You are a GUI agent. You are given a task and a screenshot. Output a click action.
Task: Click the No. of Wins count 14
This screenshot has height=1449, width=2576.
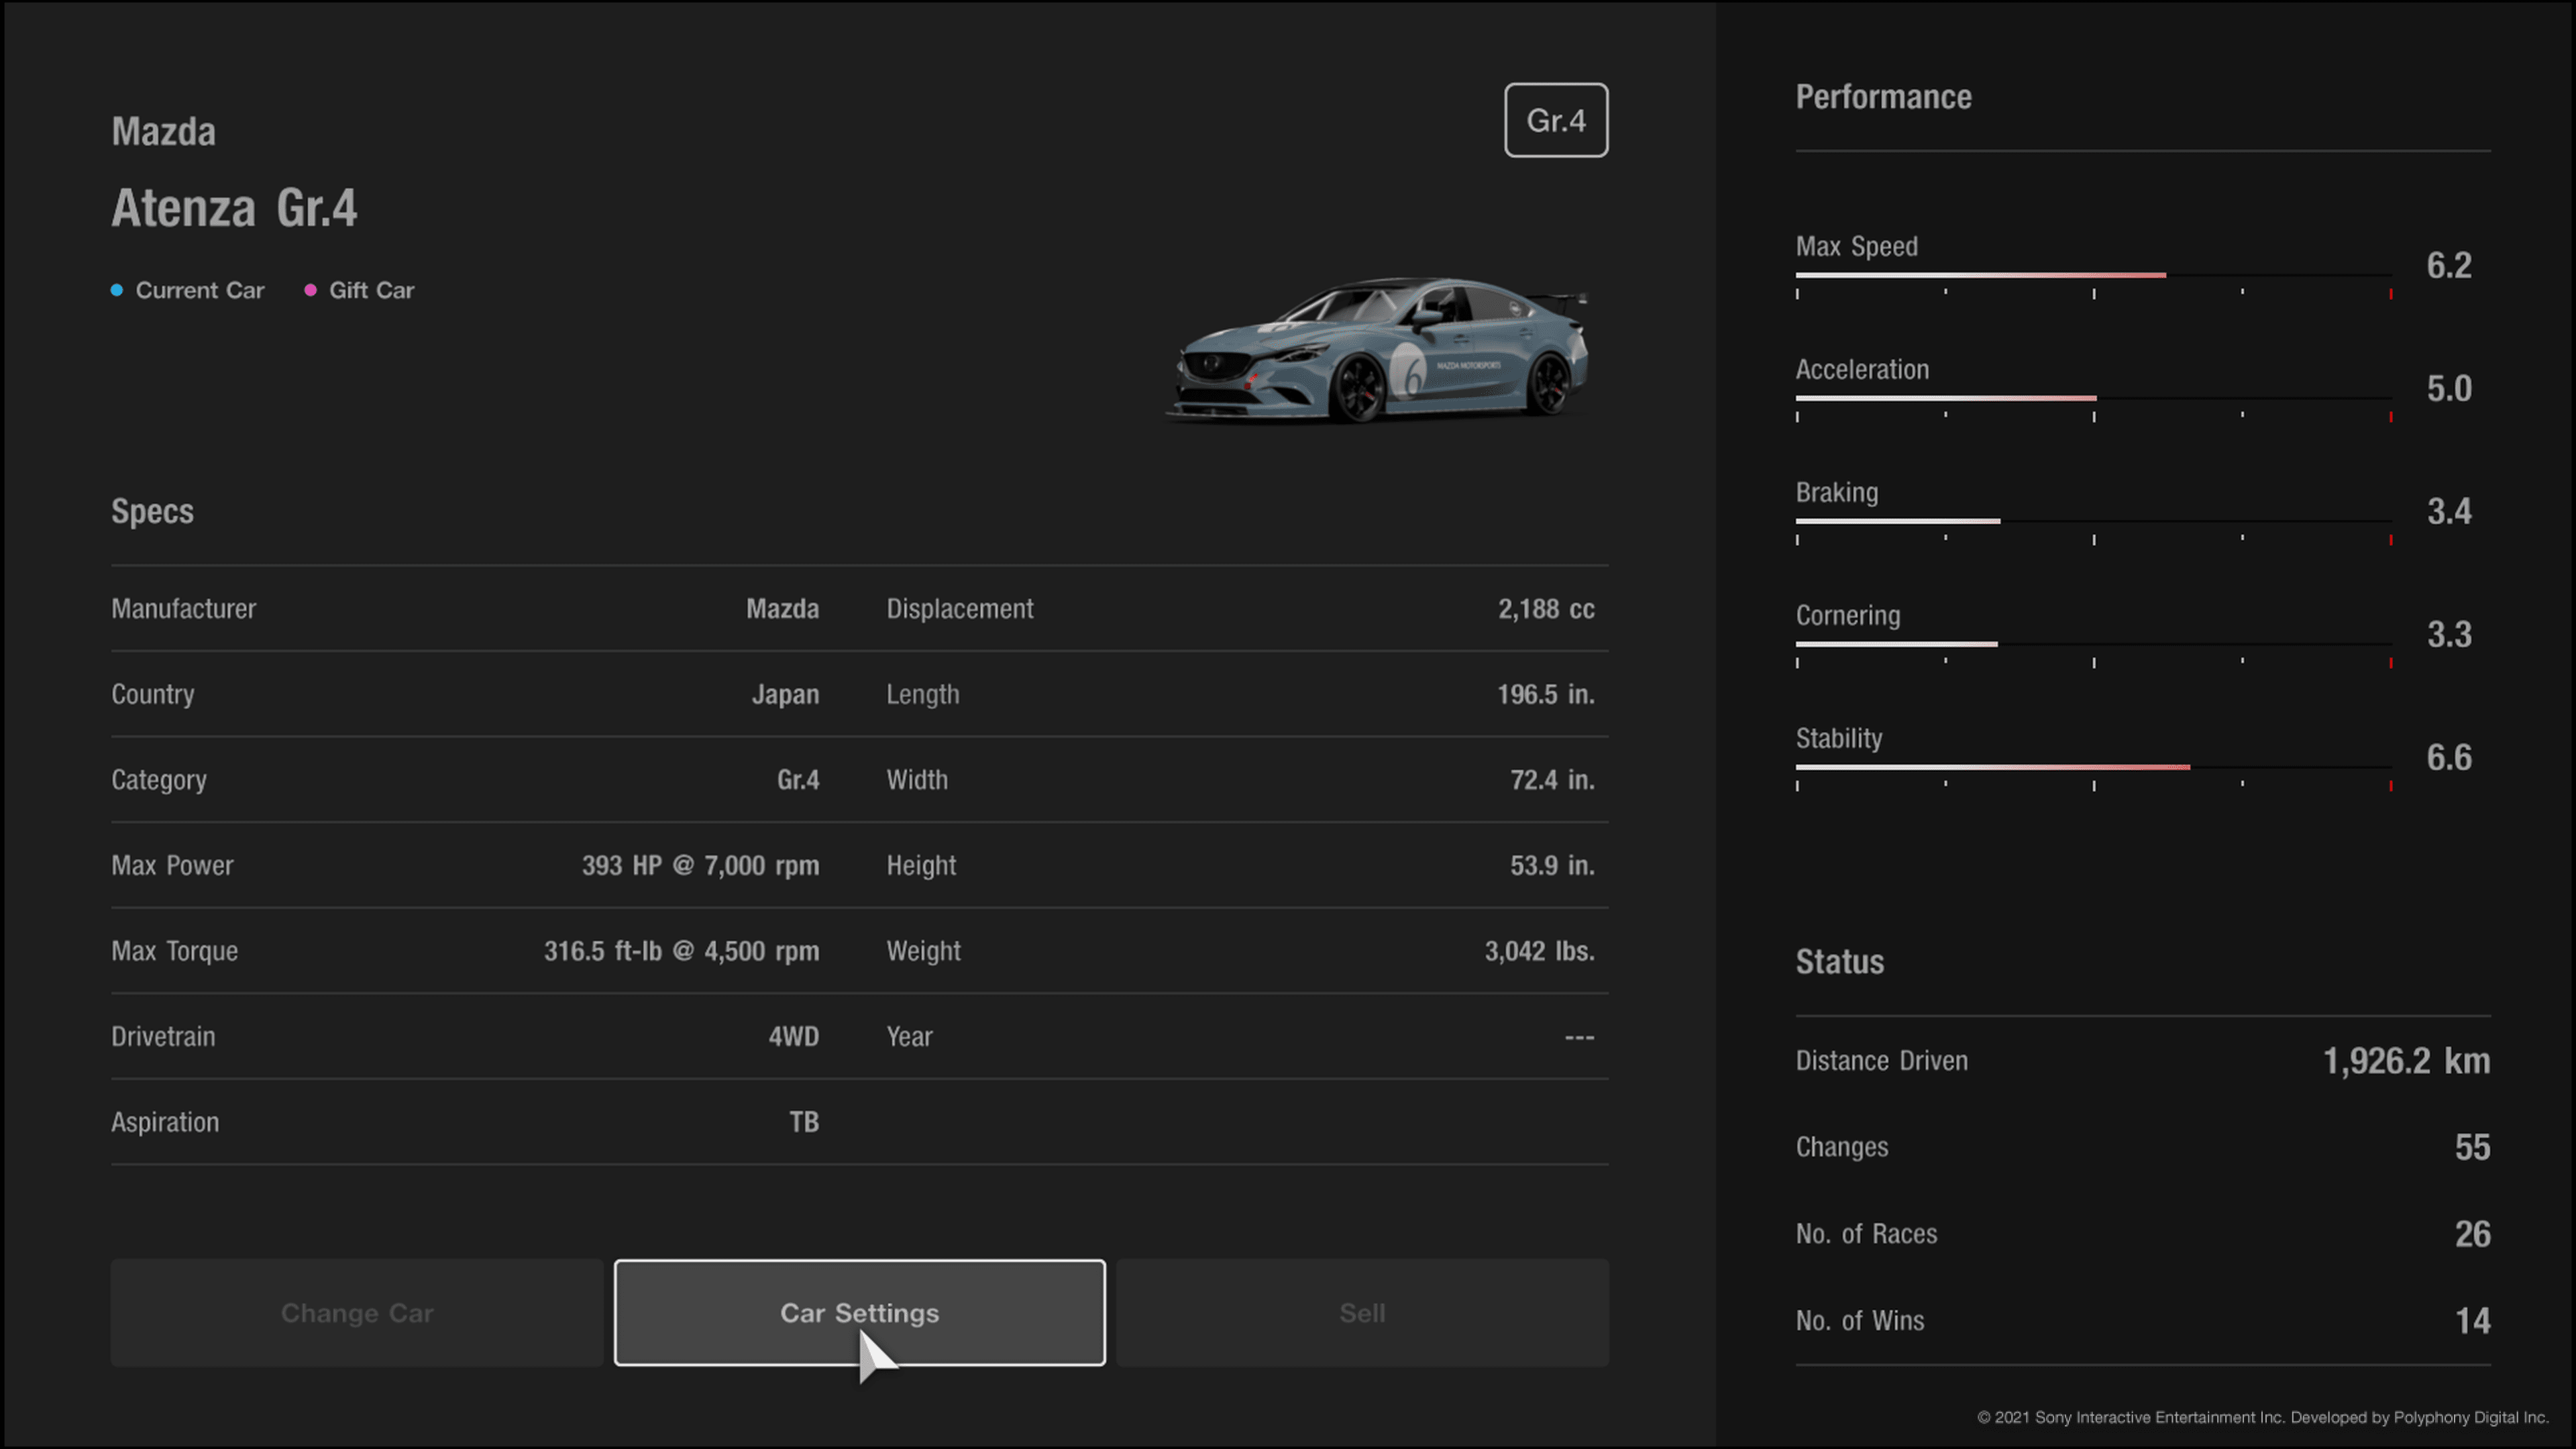pos(2472,1321)
